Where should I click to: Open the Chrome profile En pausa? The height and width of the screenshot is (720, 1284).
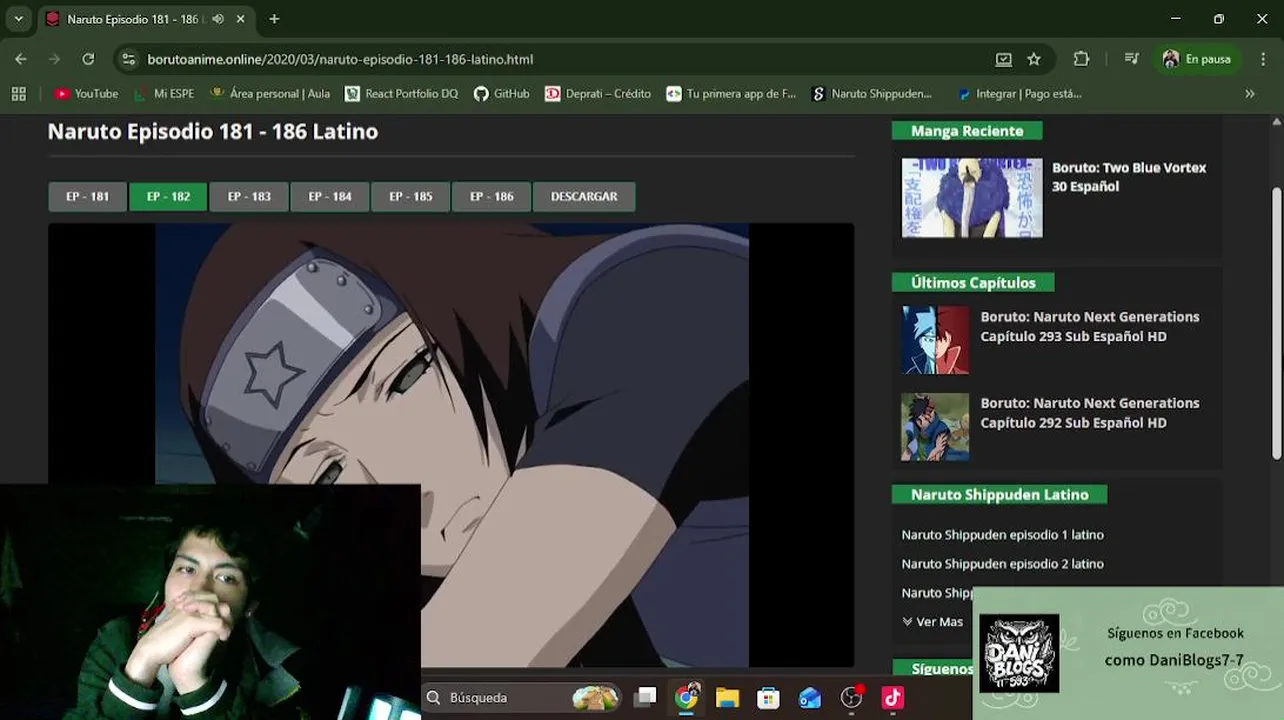[1198, 59]
